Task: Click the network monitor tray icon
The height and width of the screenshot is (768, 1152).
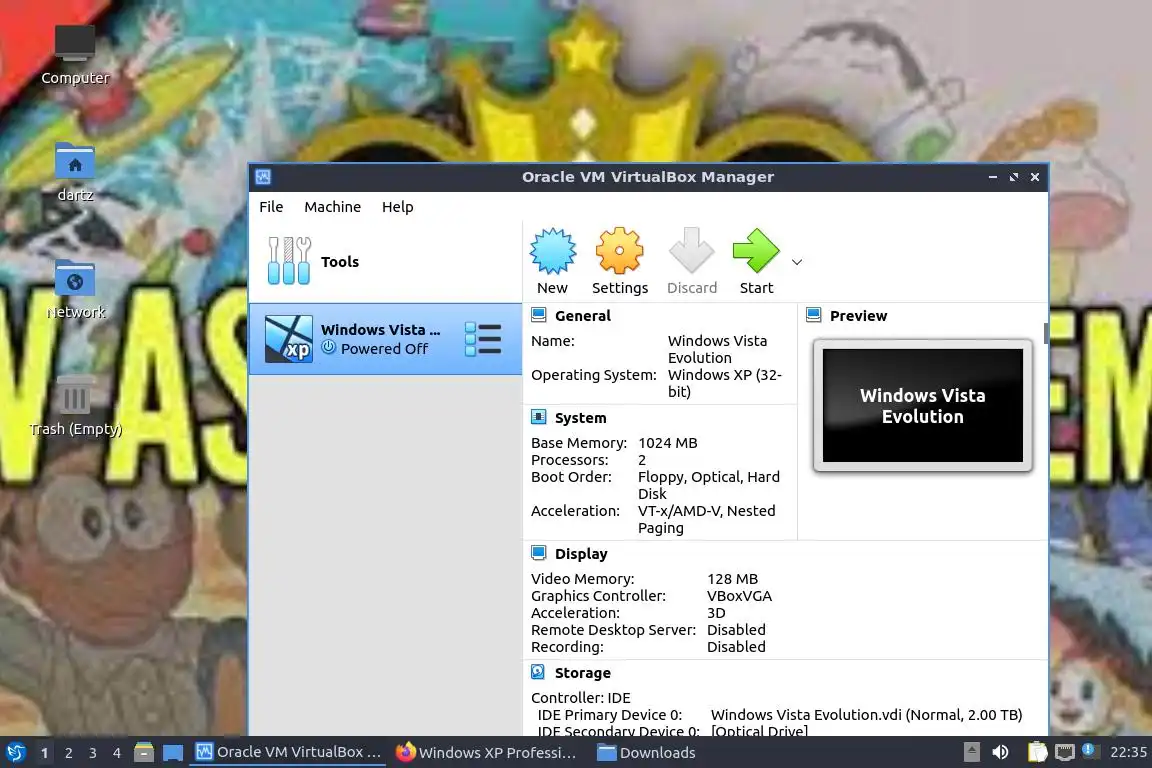Action: pos(1065,753)
